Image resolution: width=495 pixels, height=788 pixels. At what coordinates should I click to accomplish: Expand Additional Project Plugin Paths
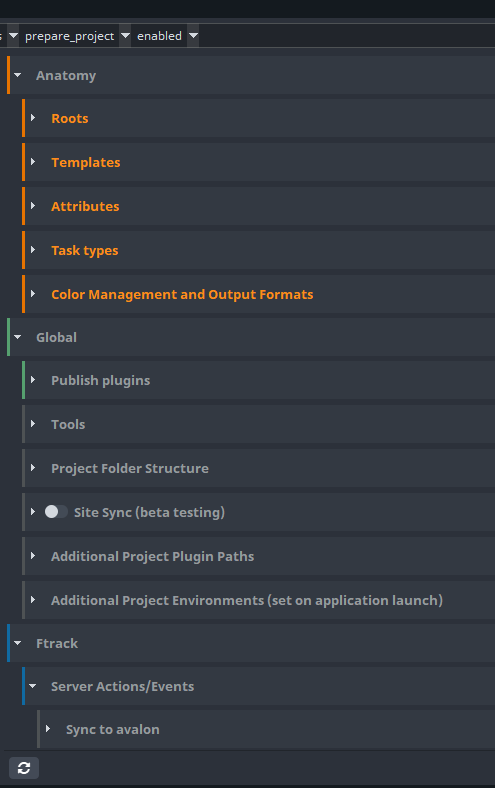coord(33,556)
